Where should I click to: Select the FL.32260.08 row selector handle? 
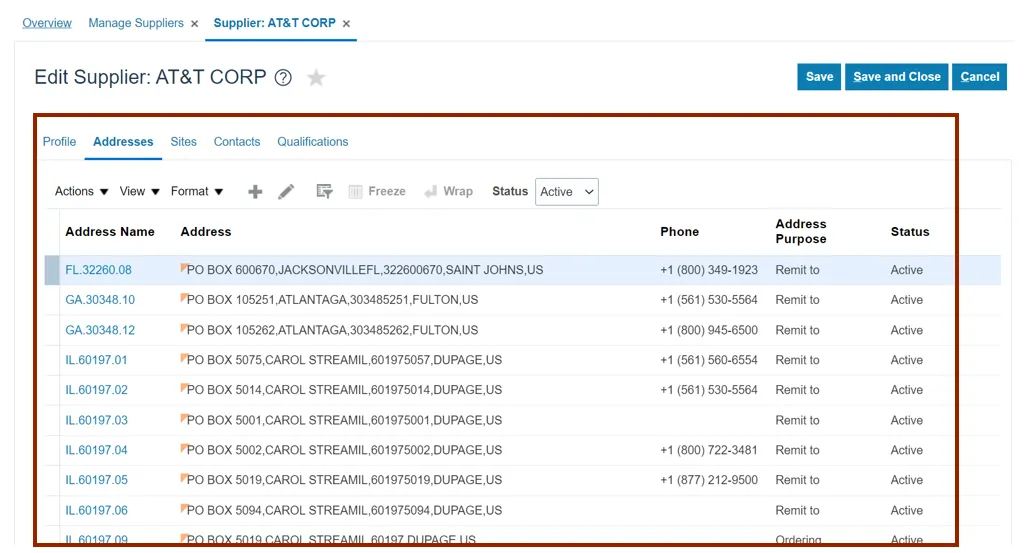point(52,270)
